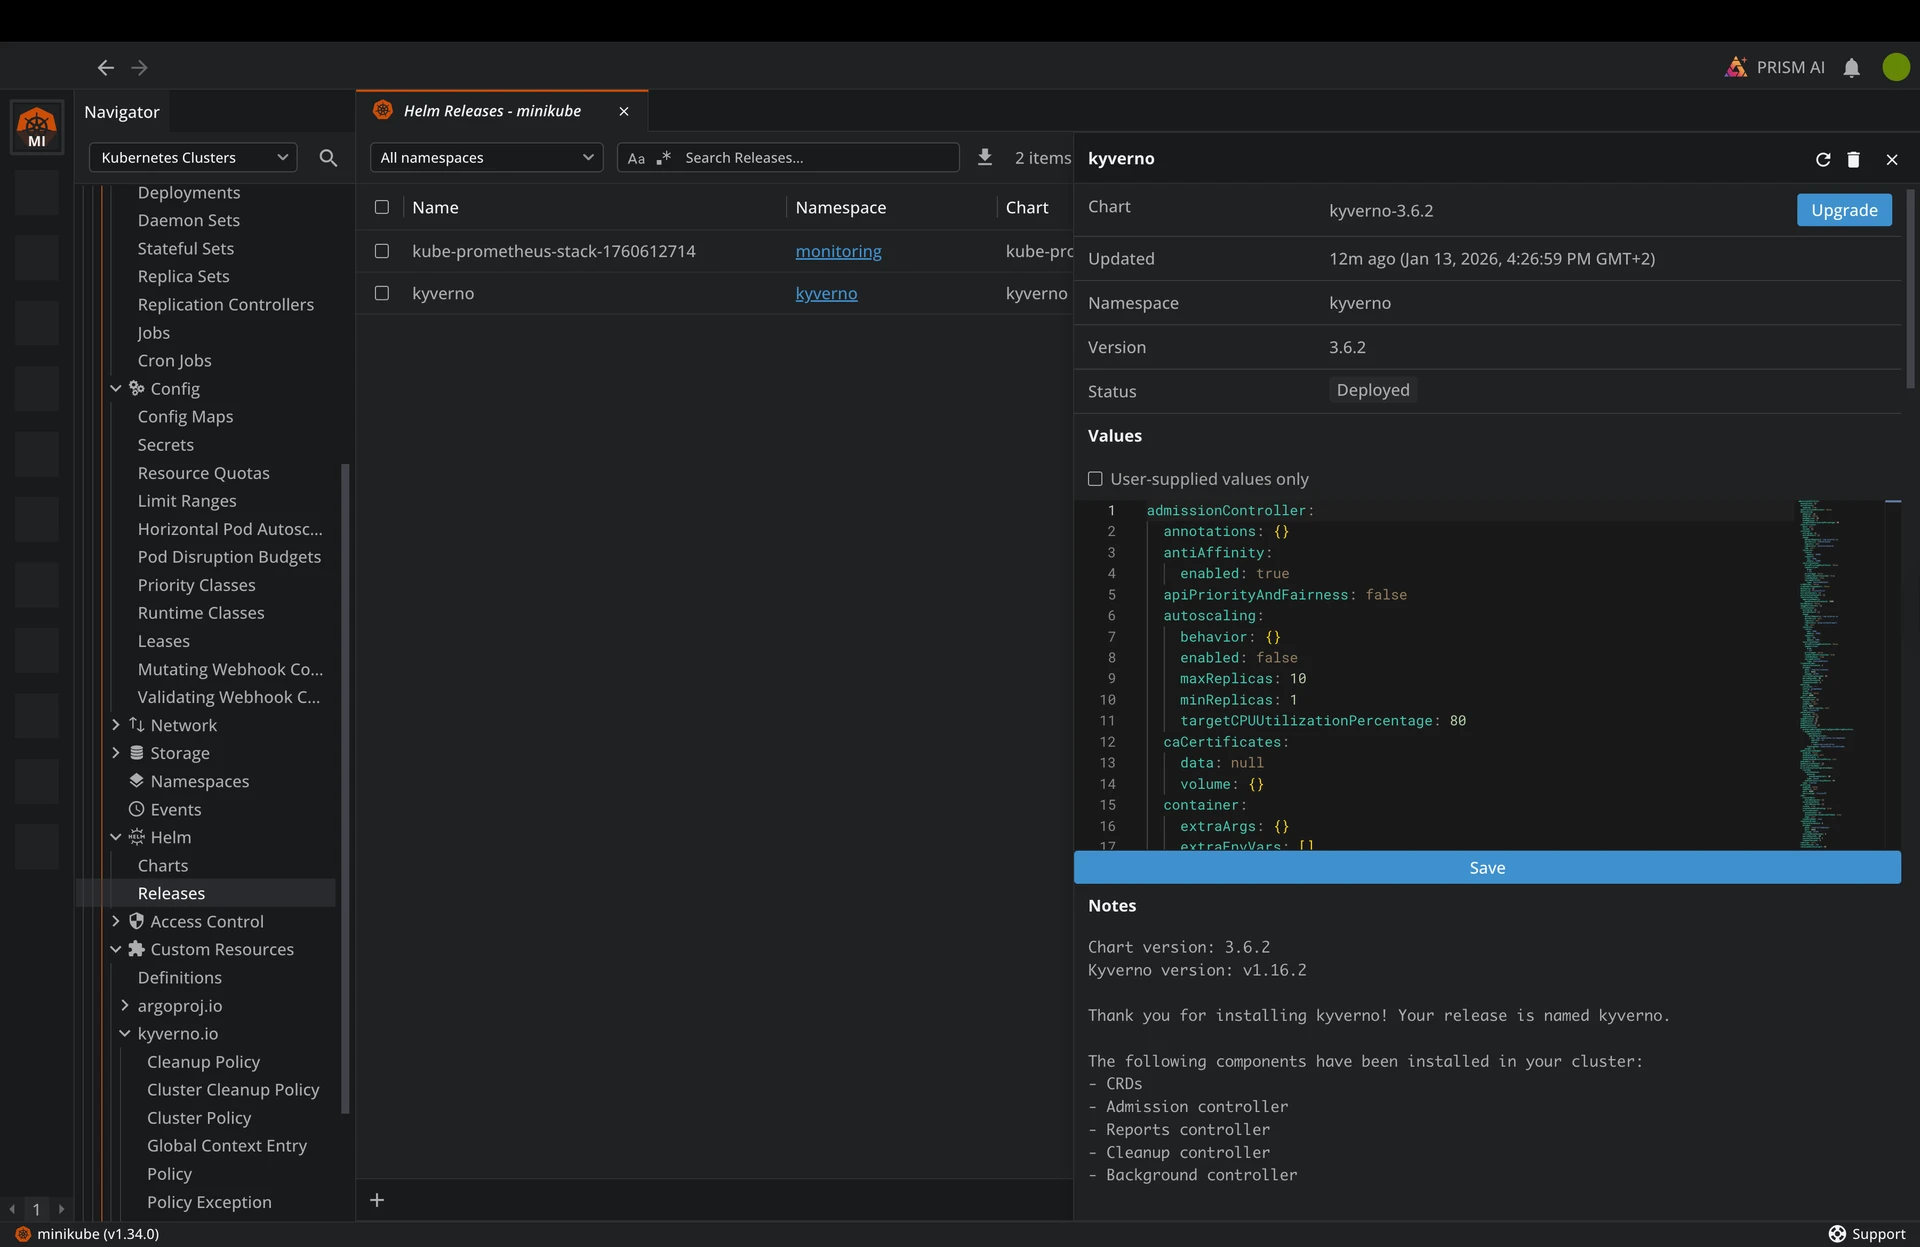
Task: Select Charts under Helm
Action: (x=163, y=865)
